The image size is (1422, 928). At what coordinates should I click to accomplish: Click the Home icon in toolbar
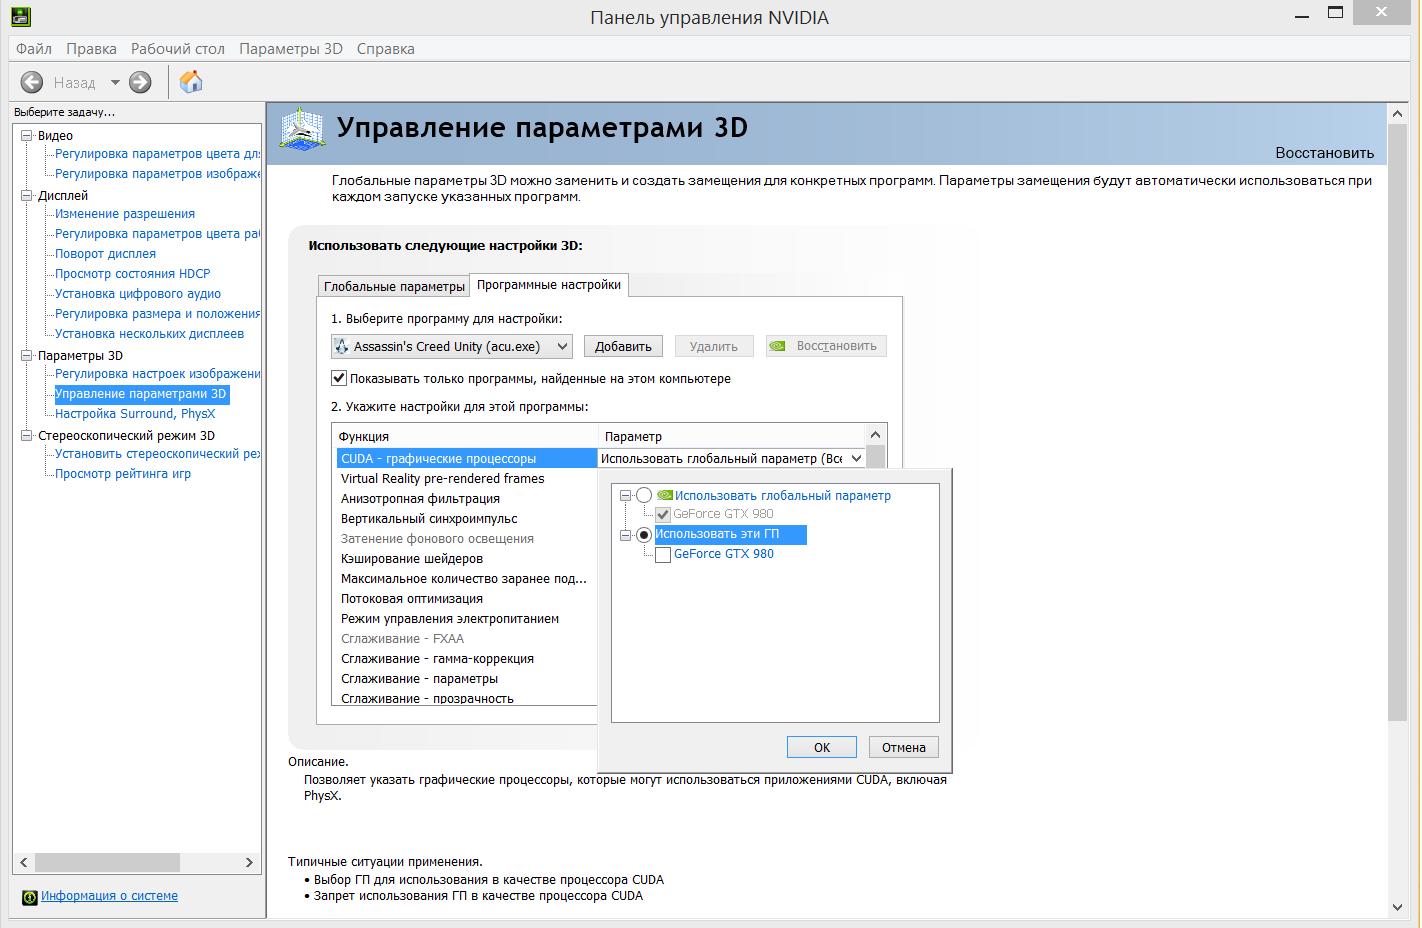pos(191,82)
